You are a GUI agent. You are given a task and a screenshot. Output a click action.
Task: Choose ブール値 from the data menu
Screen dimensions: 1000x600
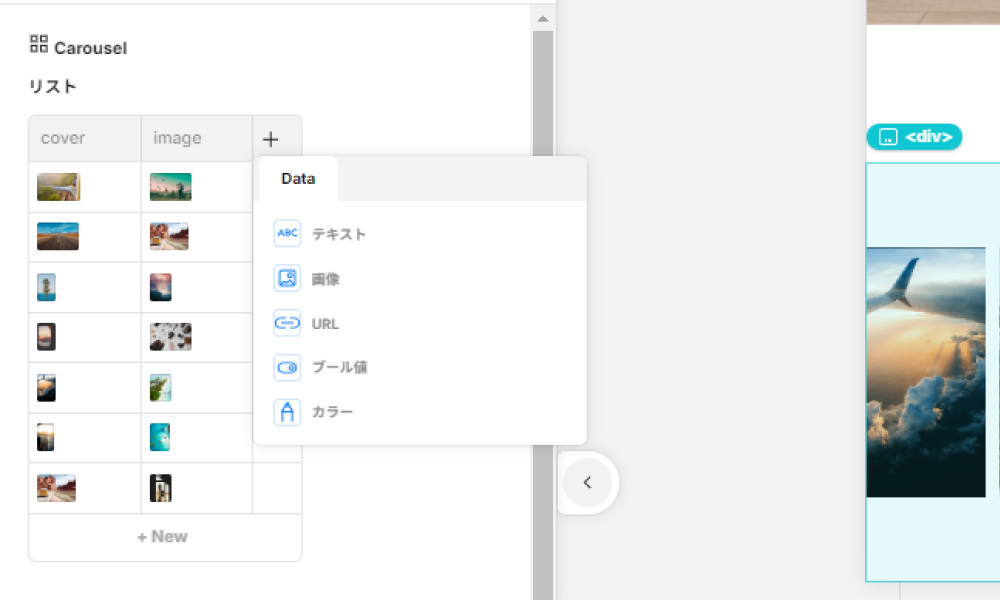click(x=339, y=368)
